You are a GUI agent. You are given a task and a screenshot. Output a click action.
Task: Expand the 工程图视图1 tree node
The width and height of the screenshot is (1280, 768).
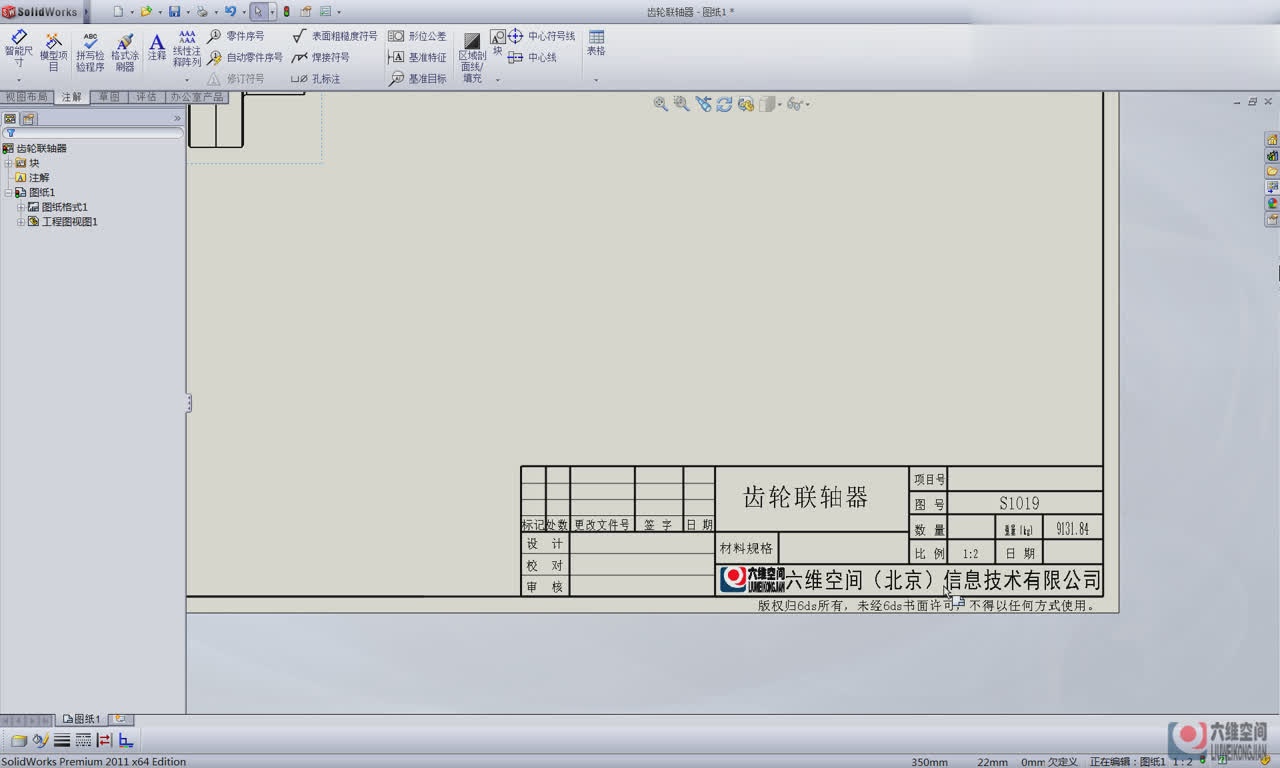click(x=20, y=222)
